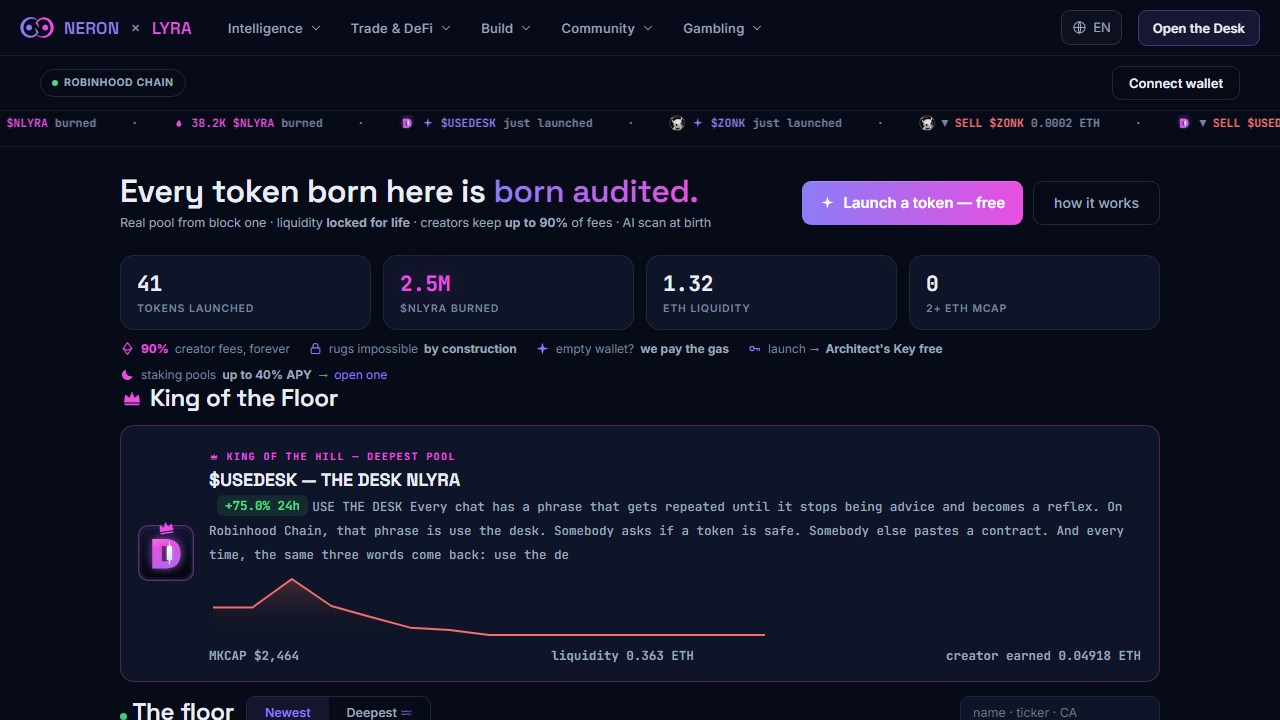This screenshot has width=1280, height=720.
Task: Click the token icon before $USEDESK just launched
Action: tap(407, 123)
